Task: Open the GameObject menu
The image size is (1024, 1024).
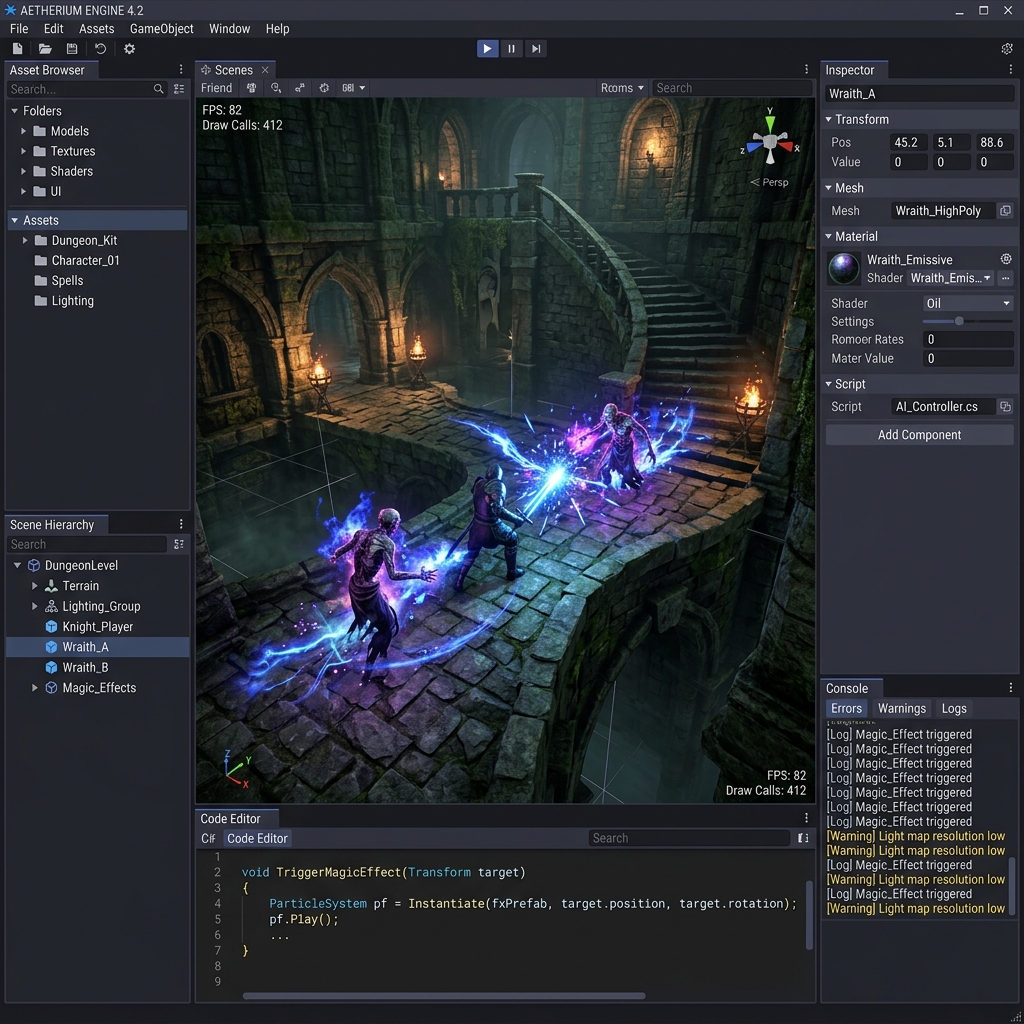Action: point(161,29)
